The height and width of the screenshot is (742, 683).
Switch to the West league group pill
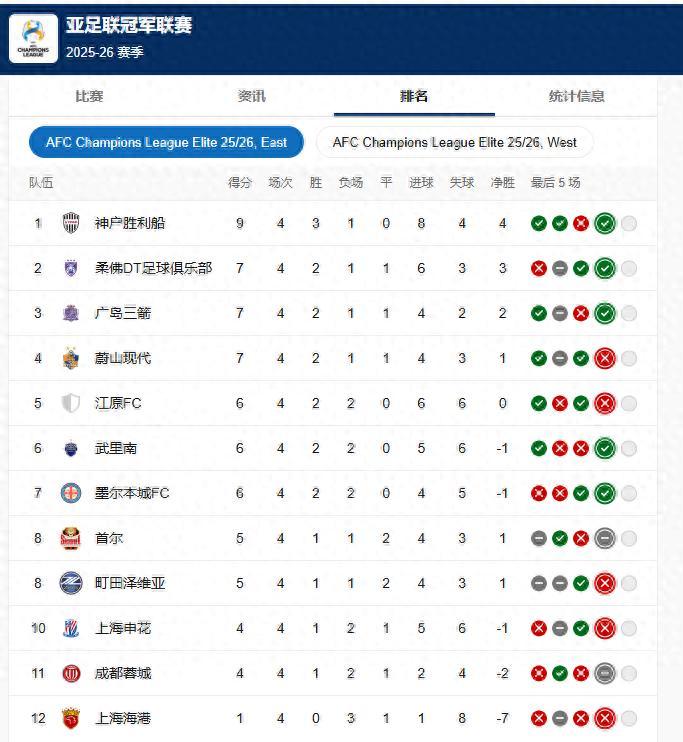(x=454, y=143)
